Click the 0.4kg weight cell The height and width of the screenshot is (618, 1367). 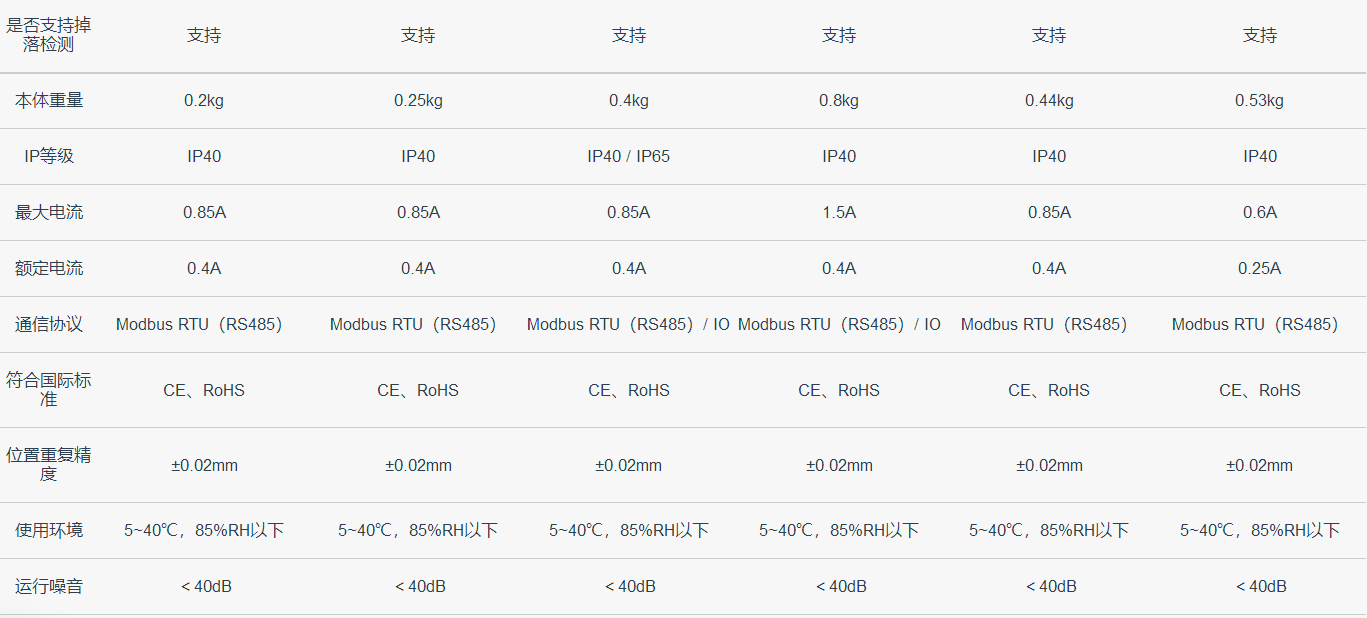click(x=629, y=100)
